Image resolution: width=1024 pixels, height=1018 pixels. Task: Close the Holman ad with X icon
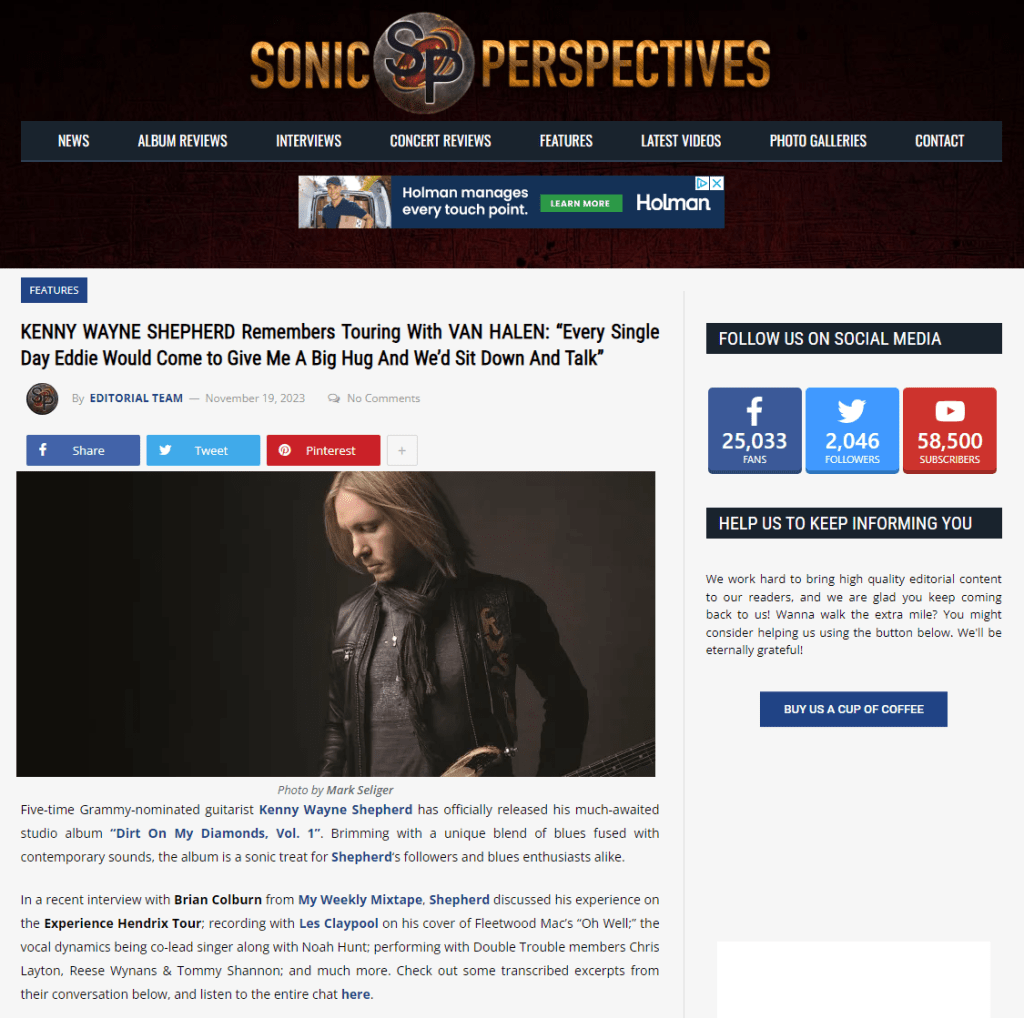tap(717, 183)
